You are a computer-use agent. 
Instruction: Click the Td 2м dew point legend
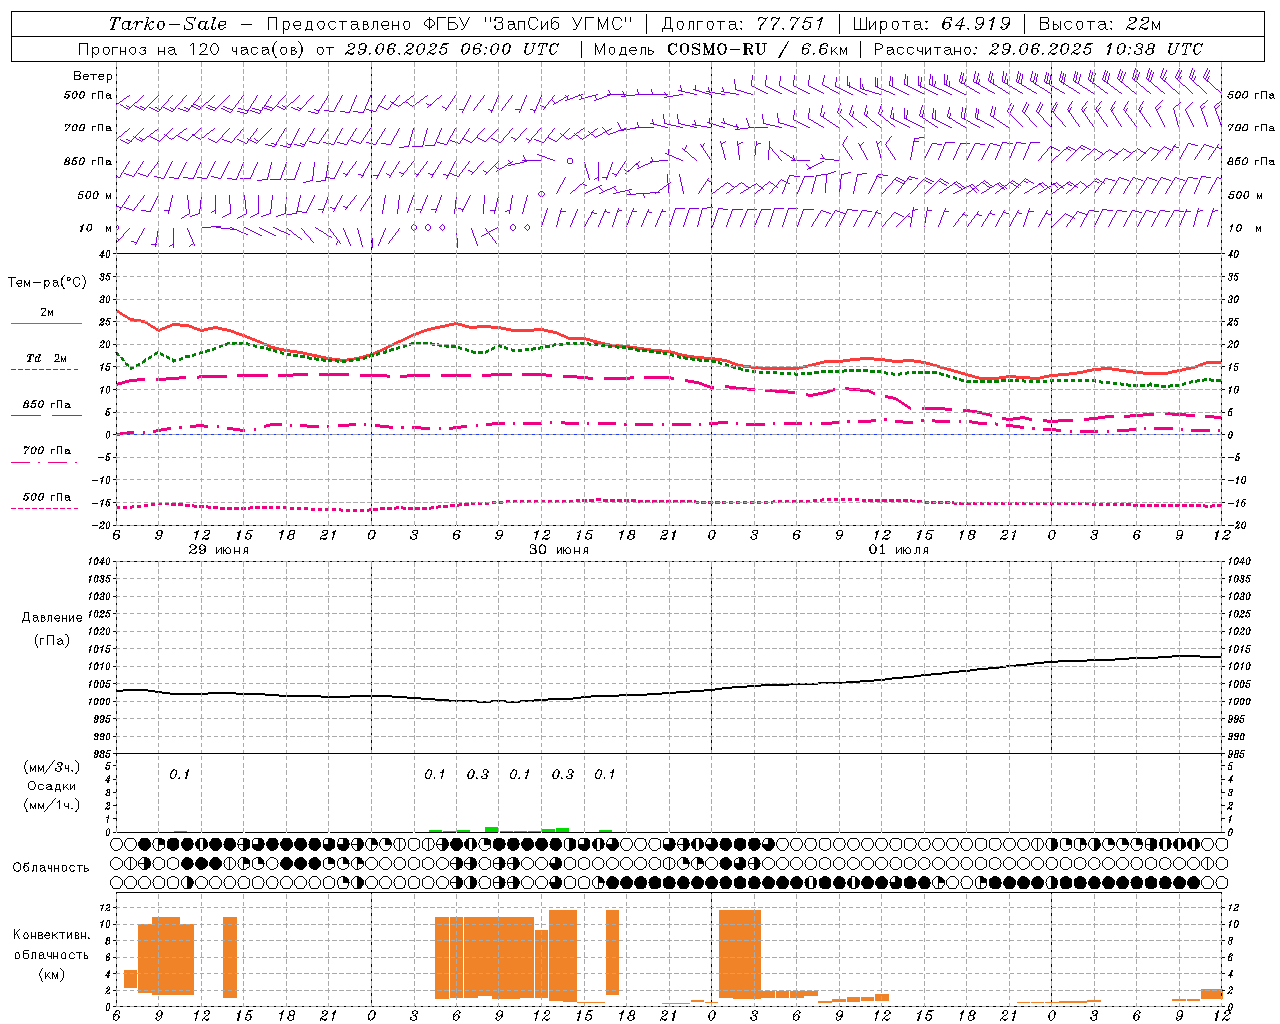click(x=46, y=360)
